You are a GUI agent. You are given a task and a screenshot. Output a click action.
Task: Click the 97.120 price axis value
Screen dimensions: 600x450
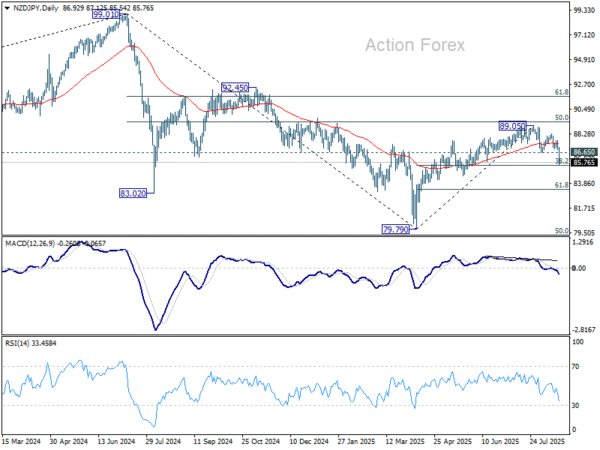tap(584, 35)
